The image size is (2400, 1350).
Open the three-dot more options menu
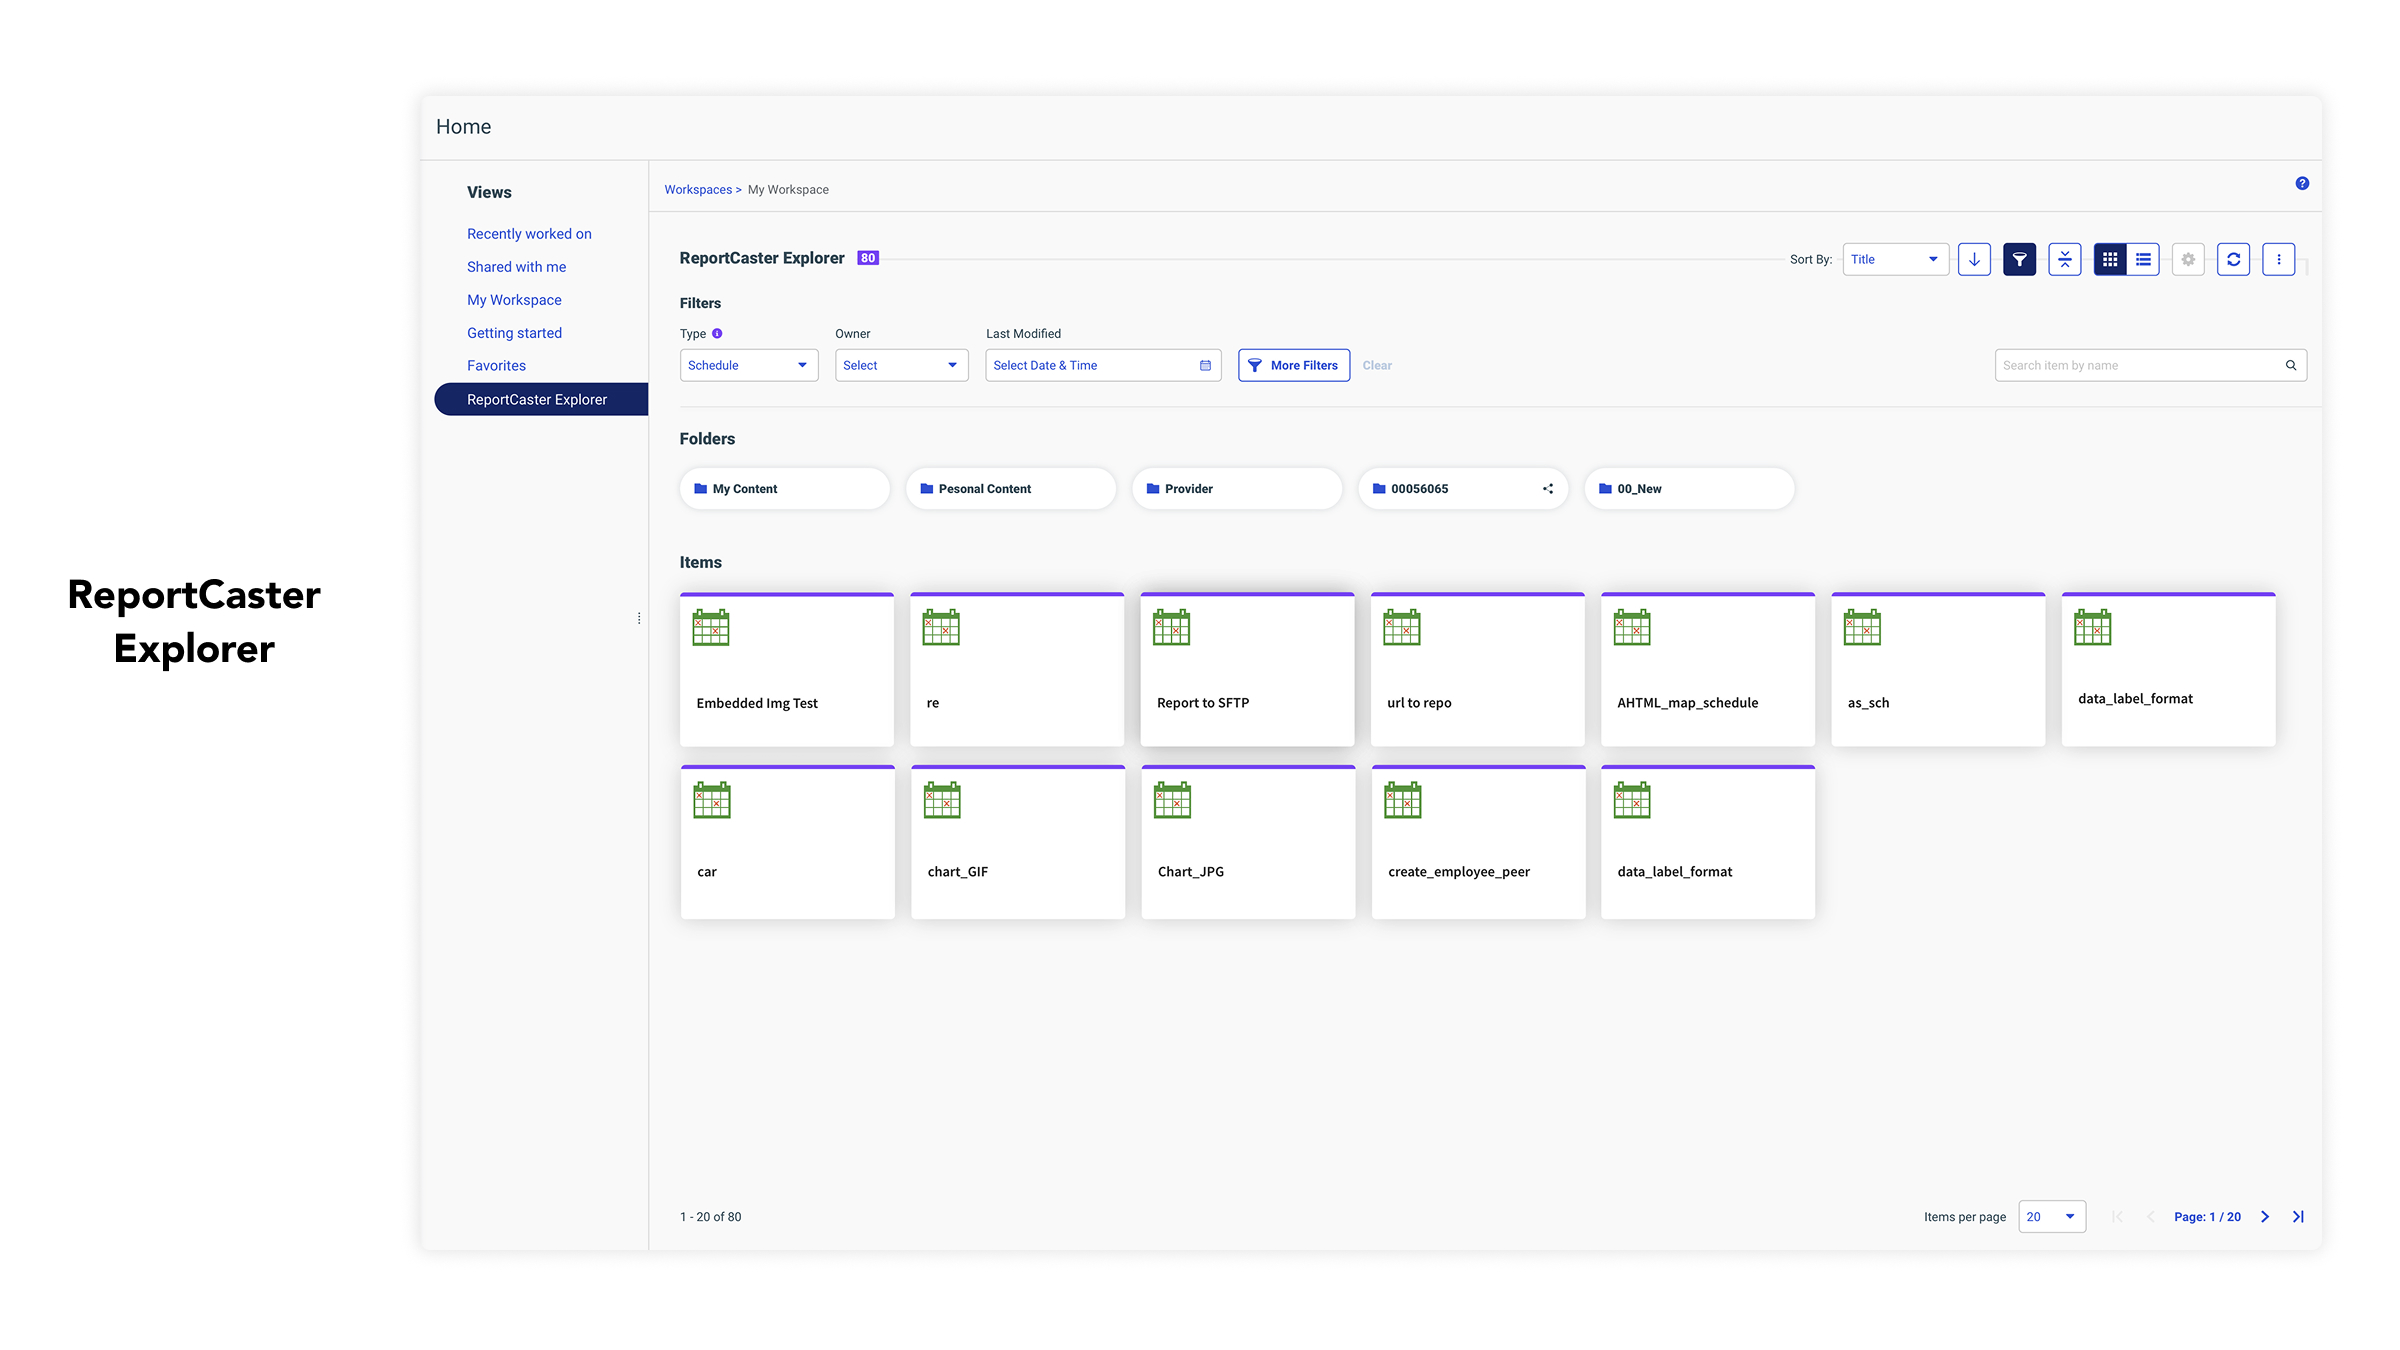2278,259
